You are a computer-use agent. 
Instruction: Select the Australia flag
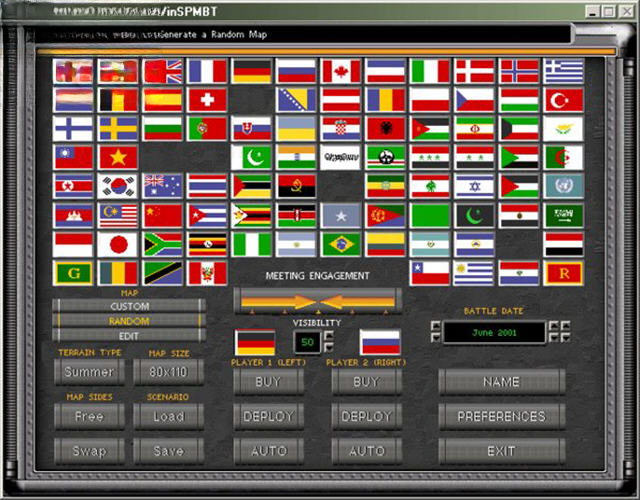(x=162, y=186)
